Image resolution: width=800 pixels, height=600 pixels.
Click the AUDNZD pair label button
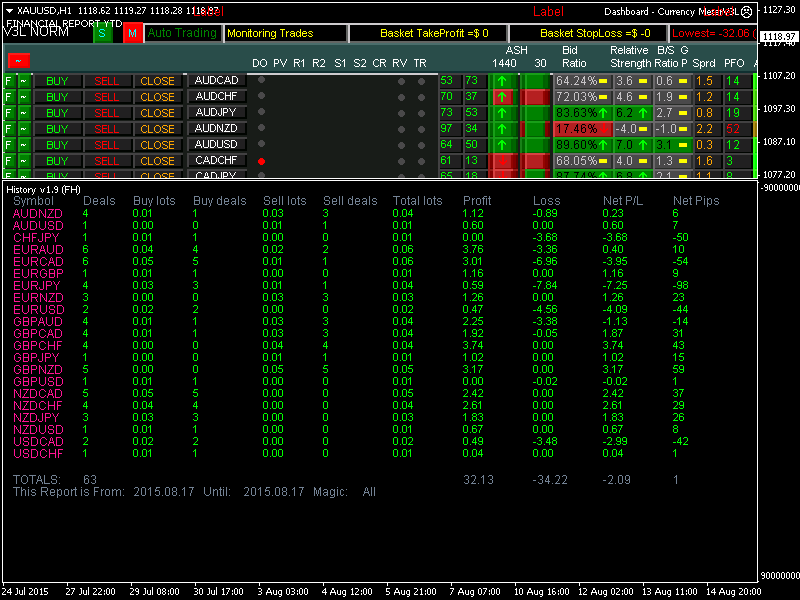216,129
